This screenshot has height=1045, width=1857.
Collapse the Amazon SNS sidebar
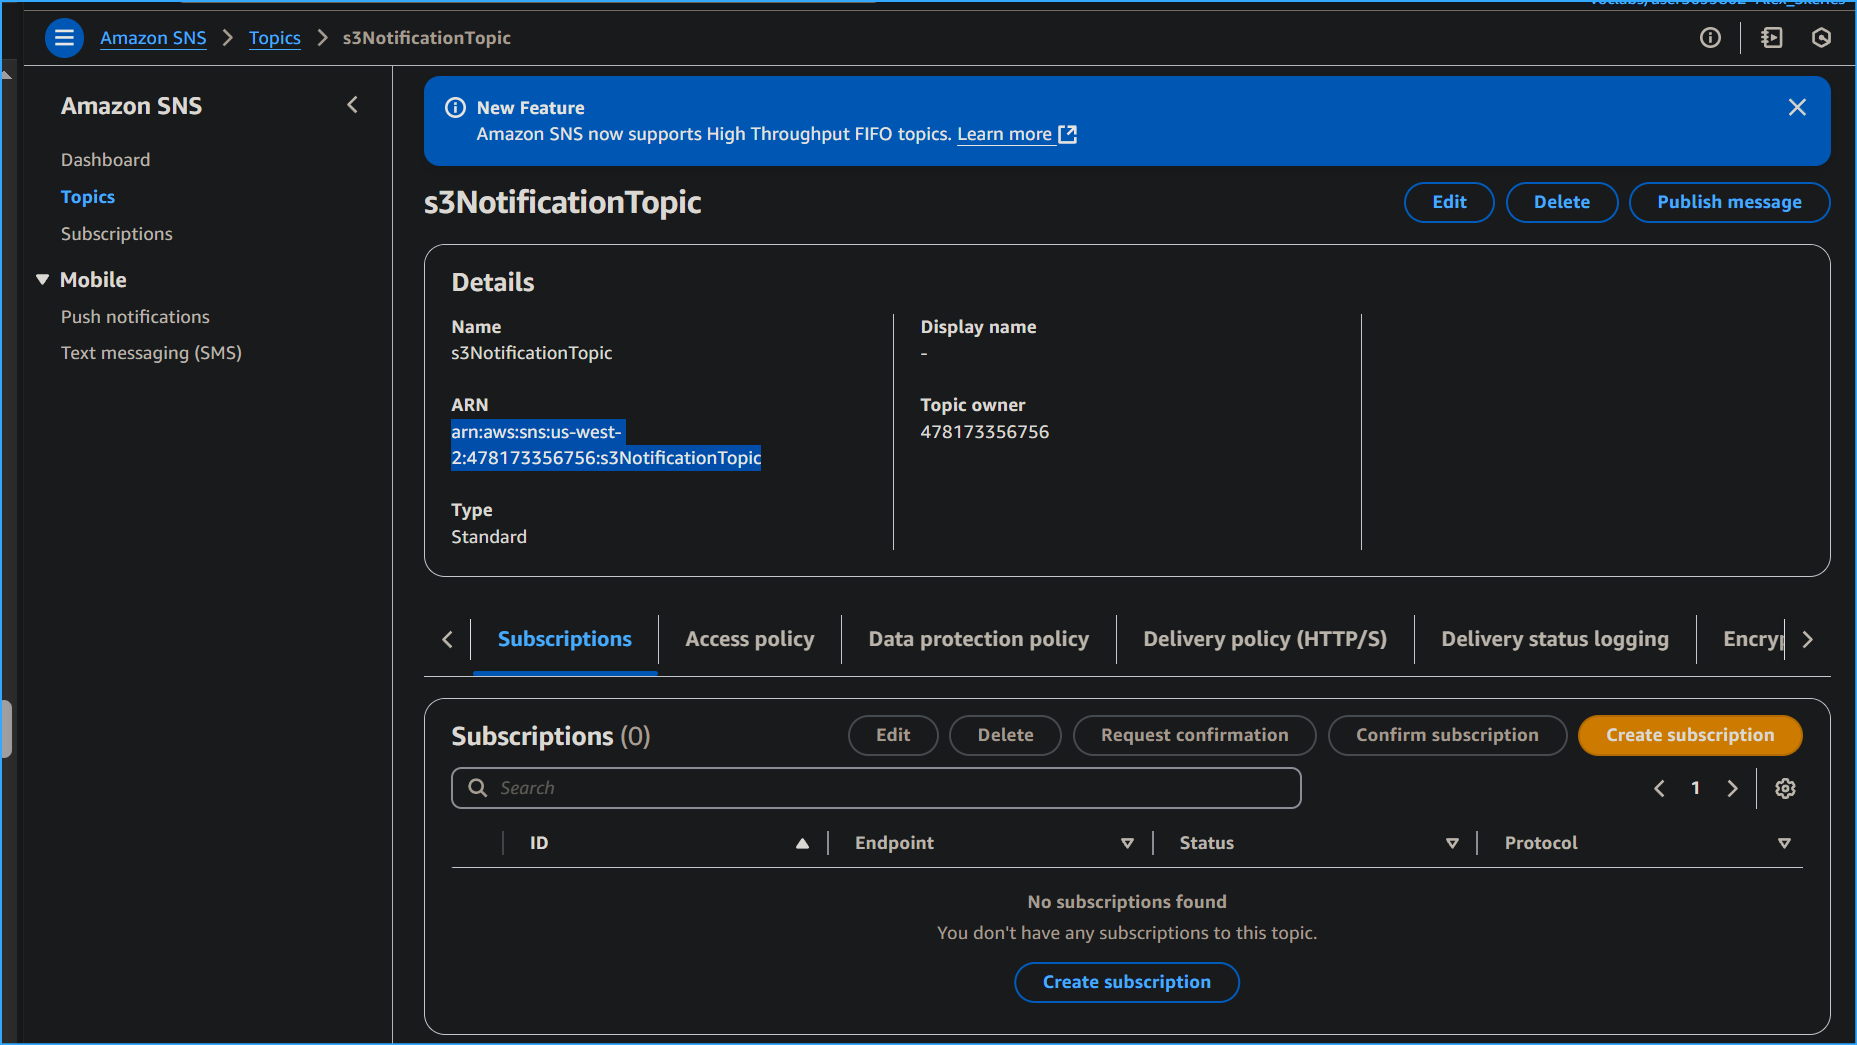coord(352,105)
